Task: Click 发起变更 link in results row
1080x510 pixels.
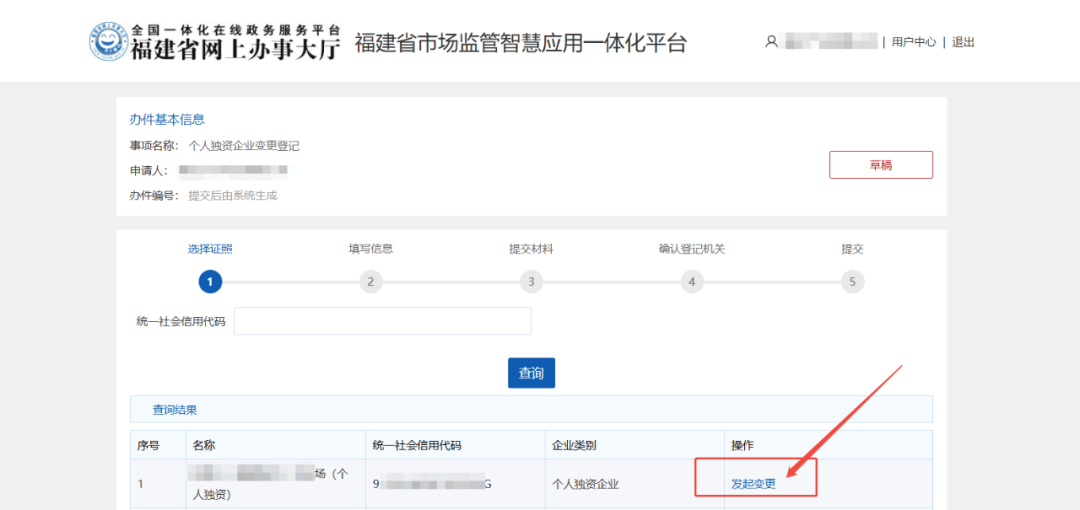Action: pos(753,484)
